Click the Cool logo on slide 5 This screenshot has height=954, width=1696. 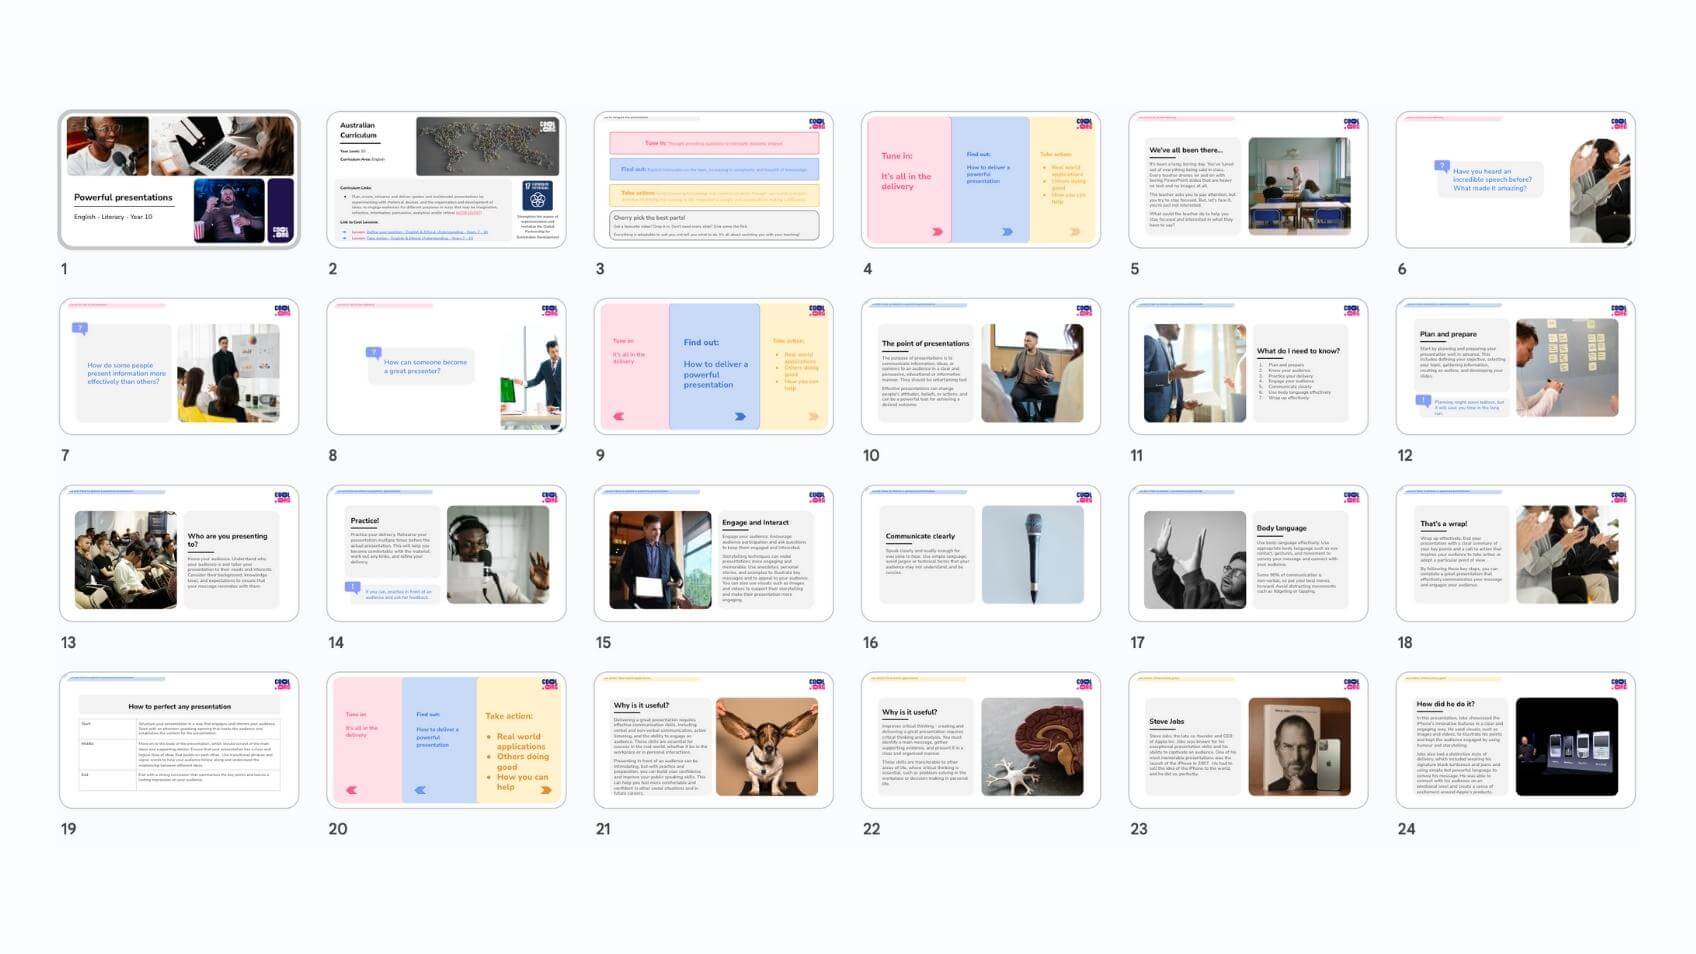1351,124
